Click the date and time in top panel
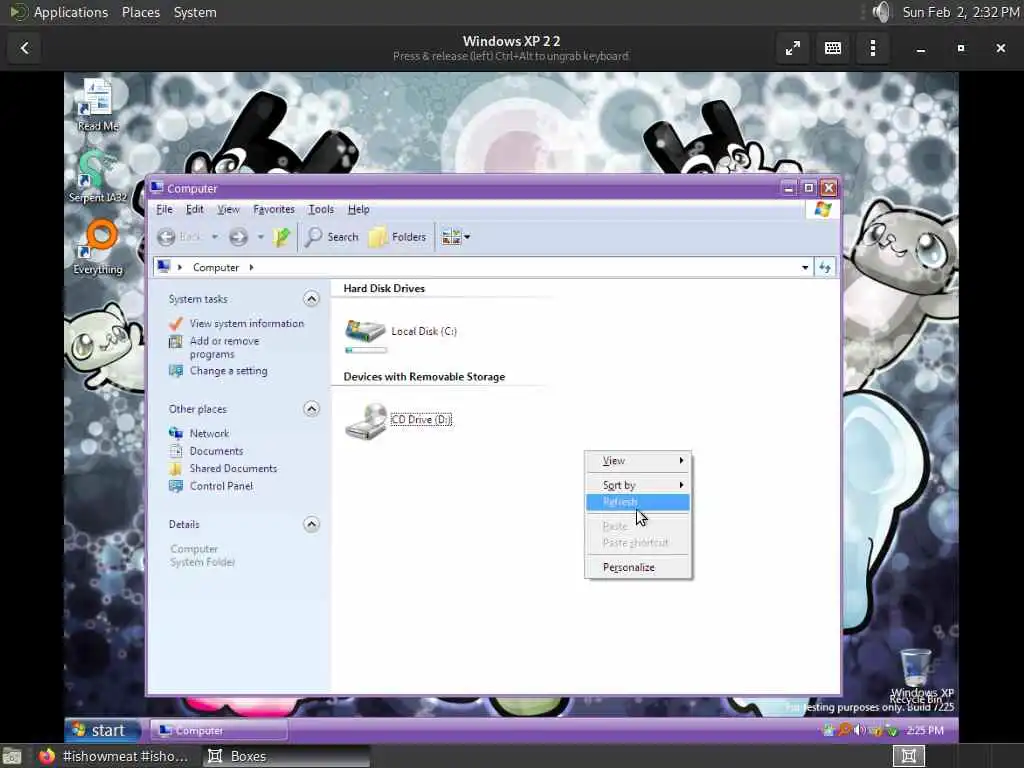 [961, 12]
